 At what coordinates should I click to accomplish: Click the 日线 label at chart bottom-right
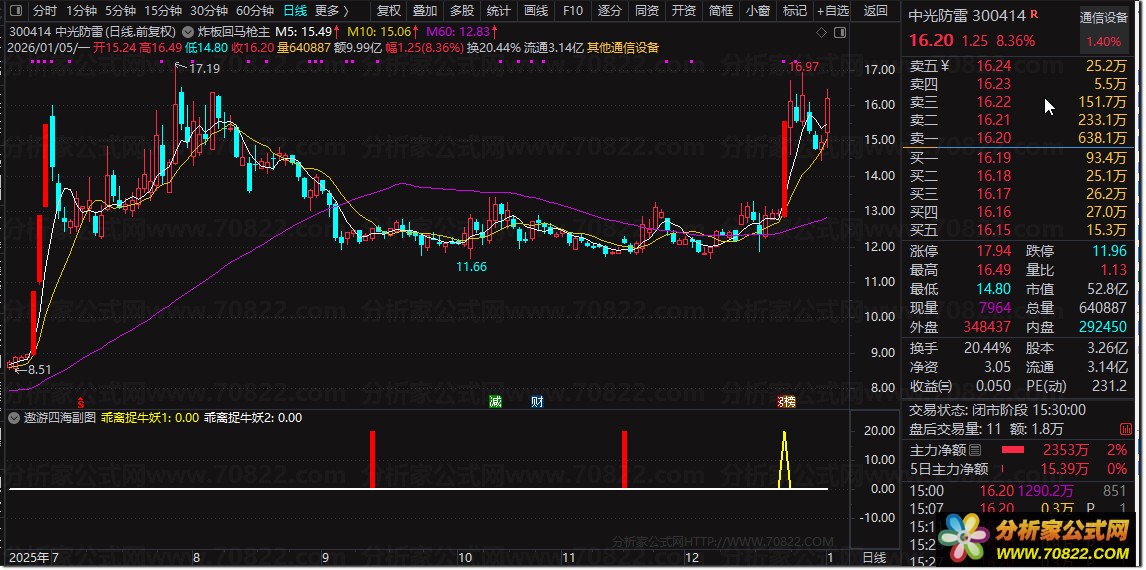click(x=875, y=558)
